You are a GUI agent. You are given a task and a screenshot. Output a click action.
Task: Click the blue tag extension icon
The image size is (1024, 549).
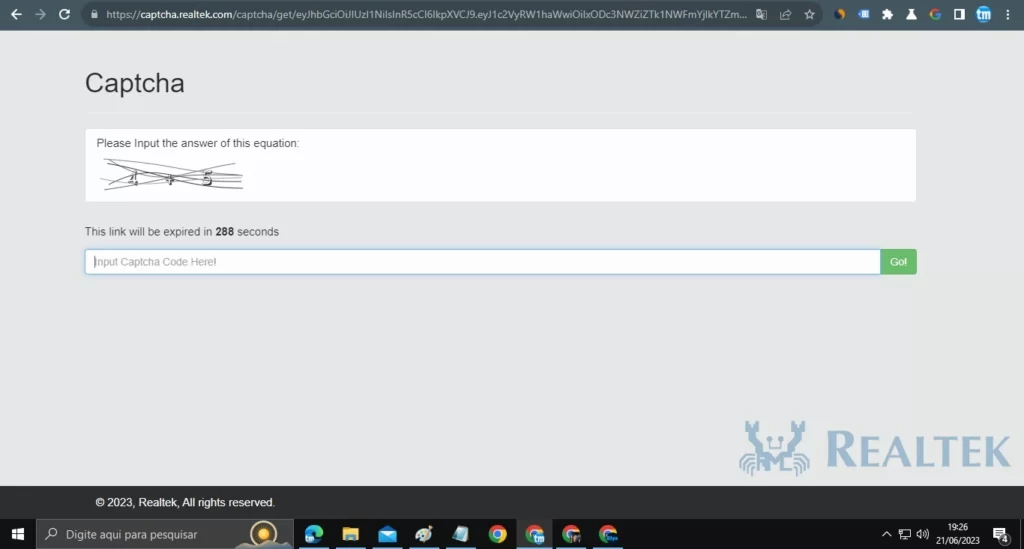click(864, 14)
